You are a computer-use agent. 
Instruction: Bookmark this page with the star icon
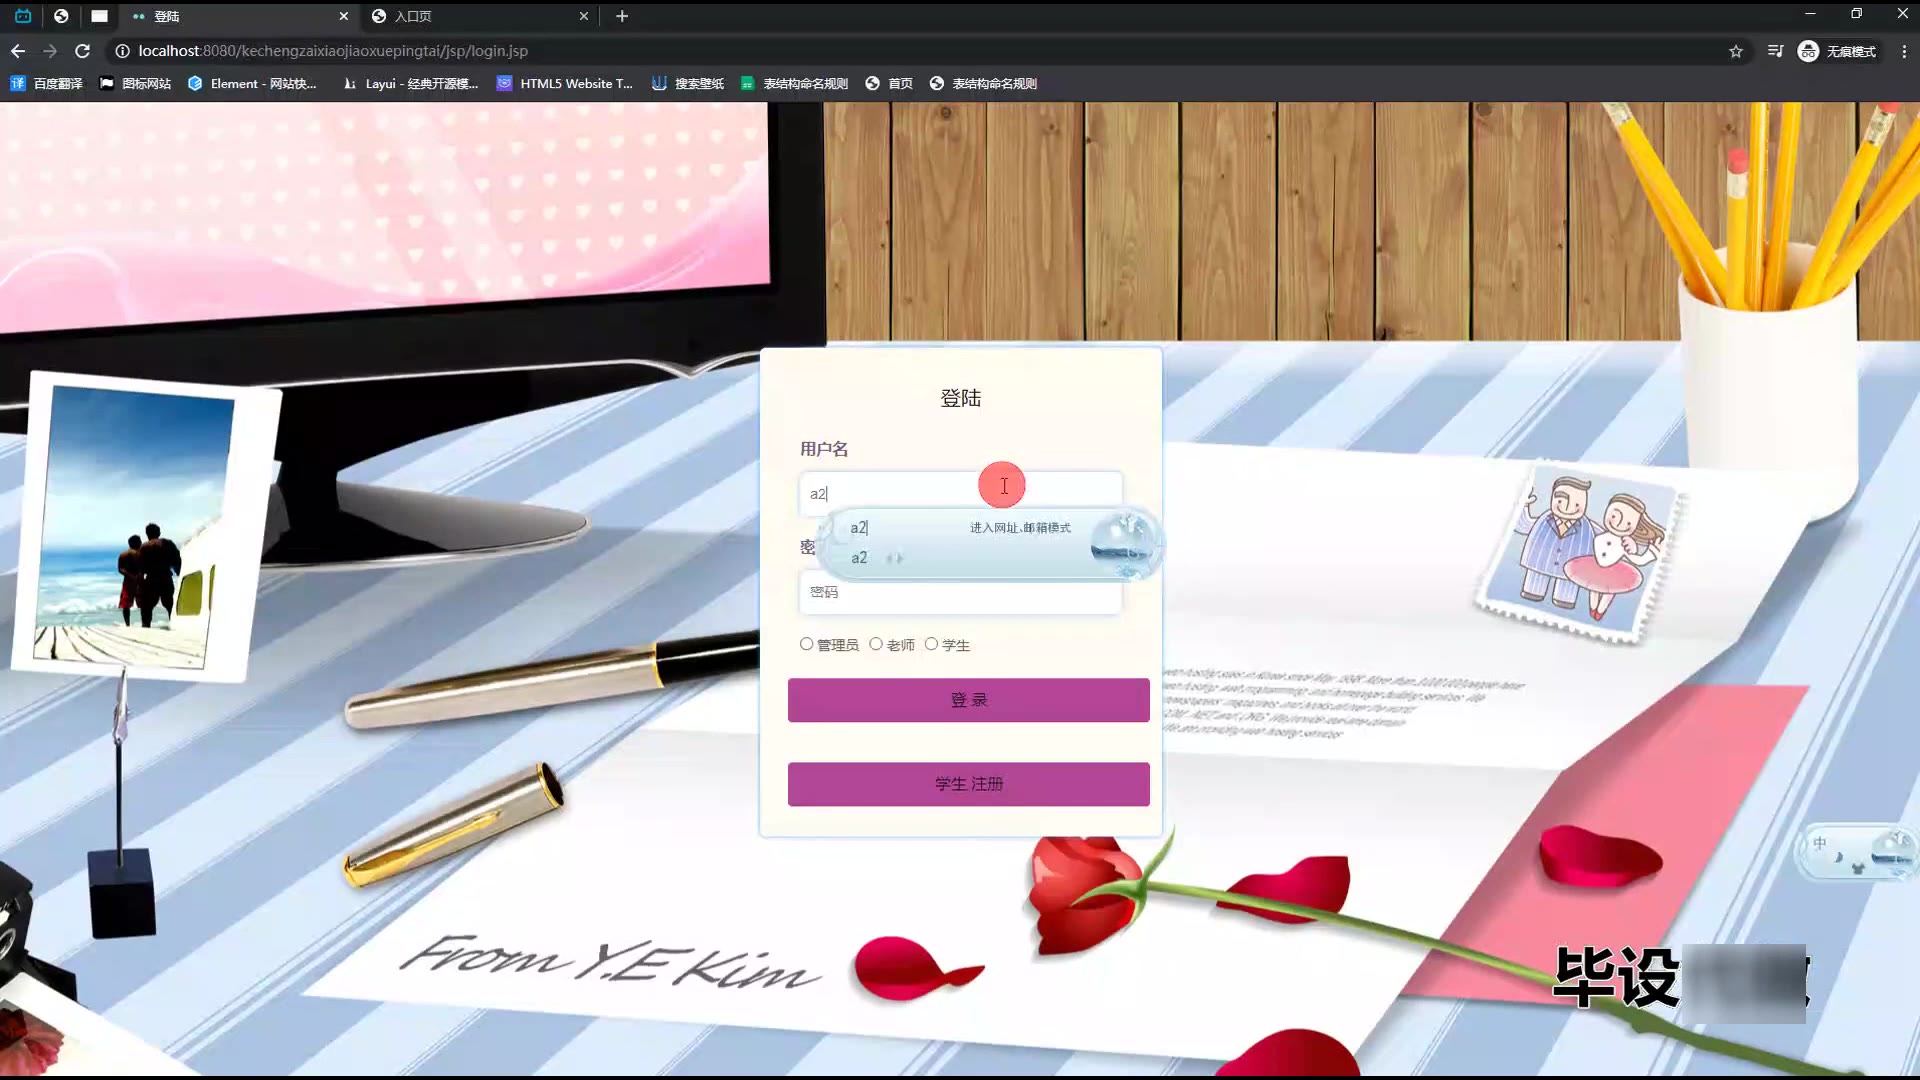click(x=1736, y=51)
